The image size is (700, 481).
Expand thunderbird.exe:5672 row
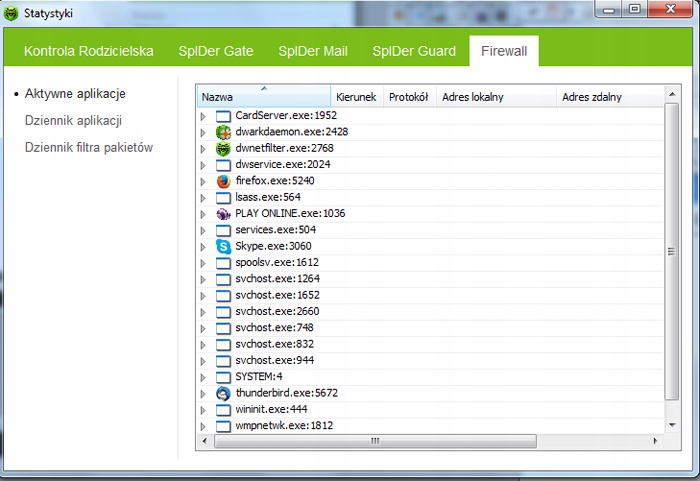click(204, 393)
